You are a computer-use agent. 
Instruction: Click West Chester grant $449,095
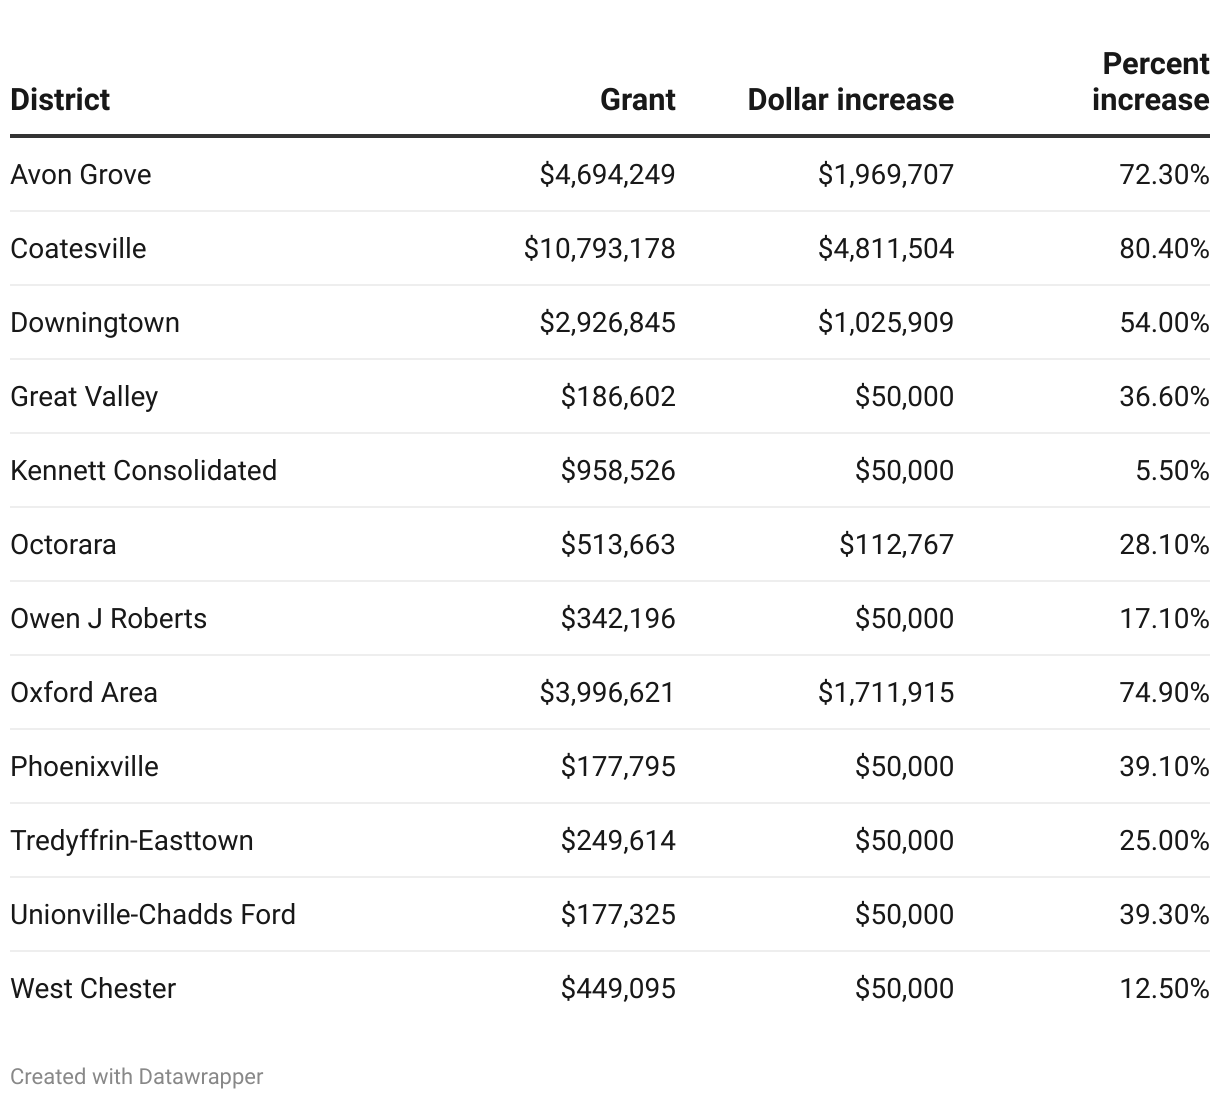click(618, 989)
